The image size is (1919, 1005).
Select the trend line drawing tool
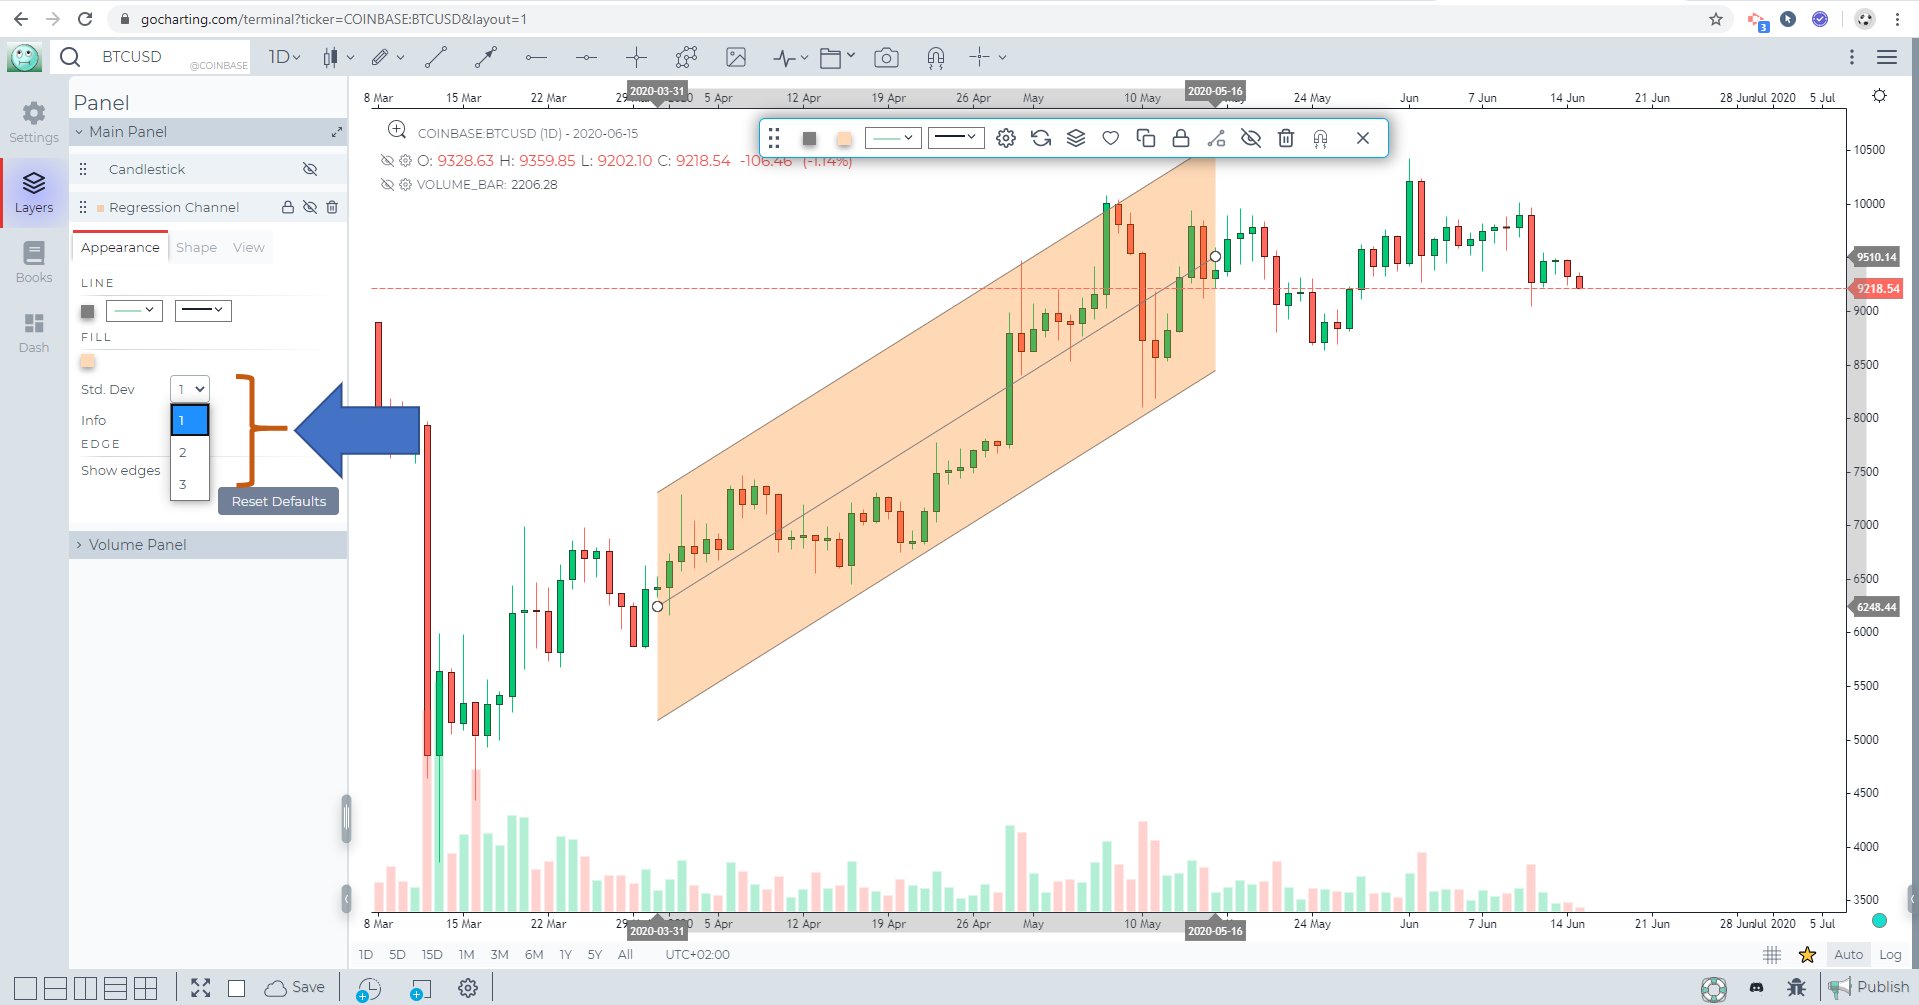coord(436,57)
